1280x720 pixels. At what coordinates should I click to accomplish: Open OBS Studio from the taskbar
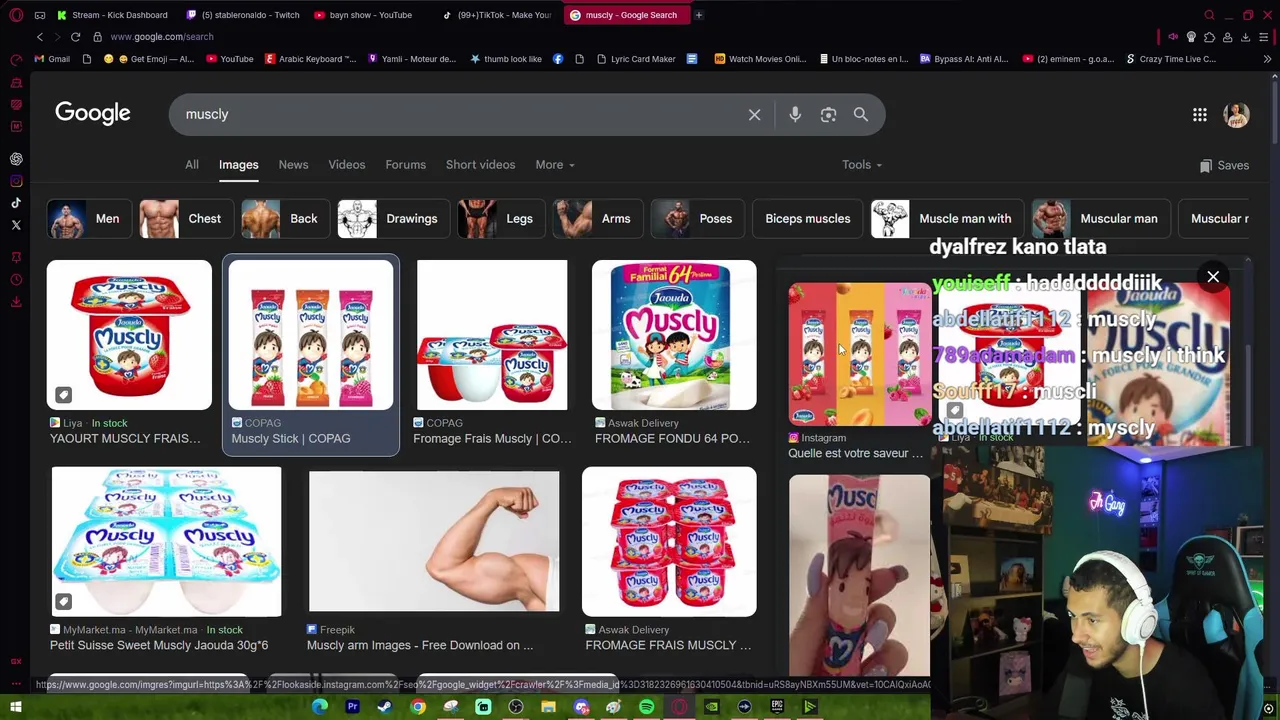[x=516, y=707]
